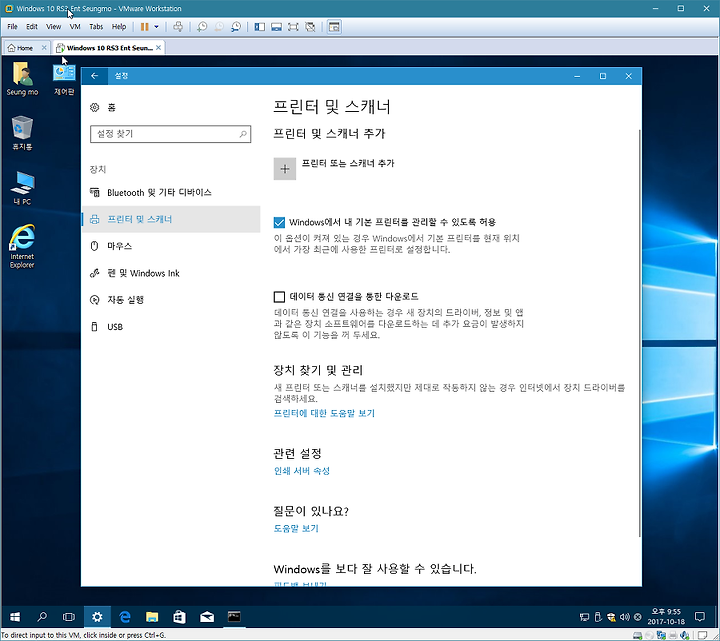720x641 pixels.
Task: Open Task View on the taskbar
Action: tap(69, 617)
